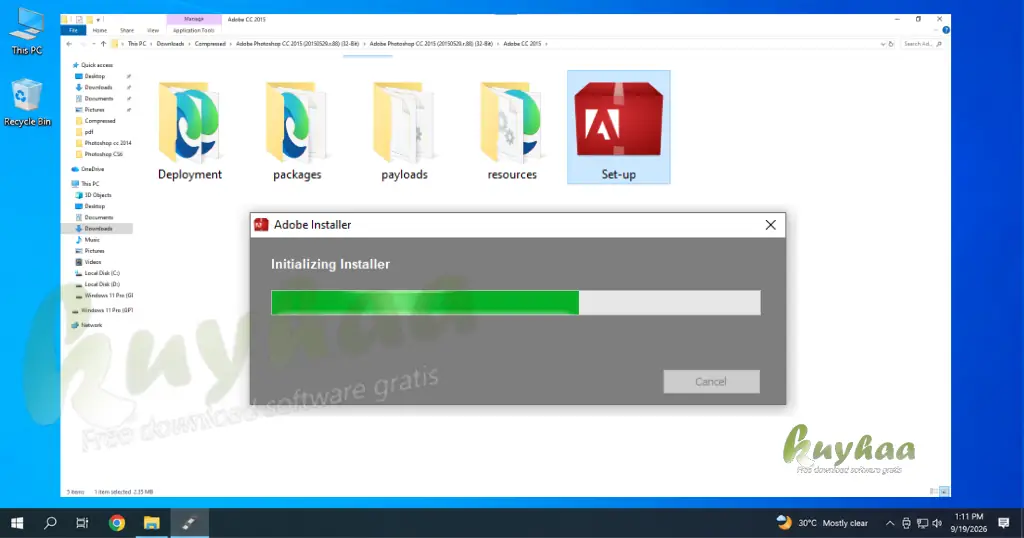Open the Windows Start menu
Viewport: 1024px width, 538px height.
click(17, 523)
